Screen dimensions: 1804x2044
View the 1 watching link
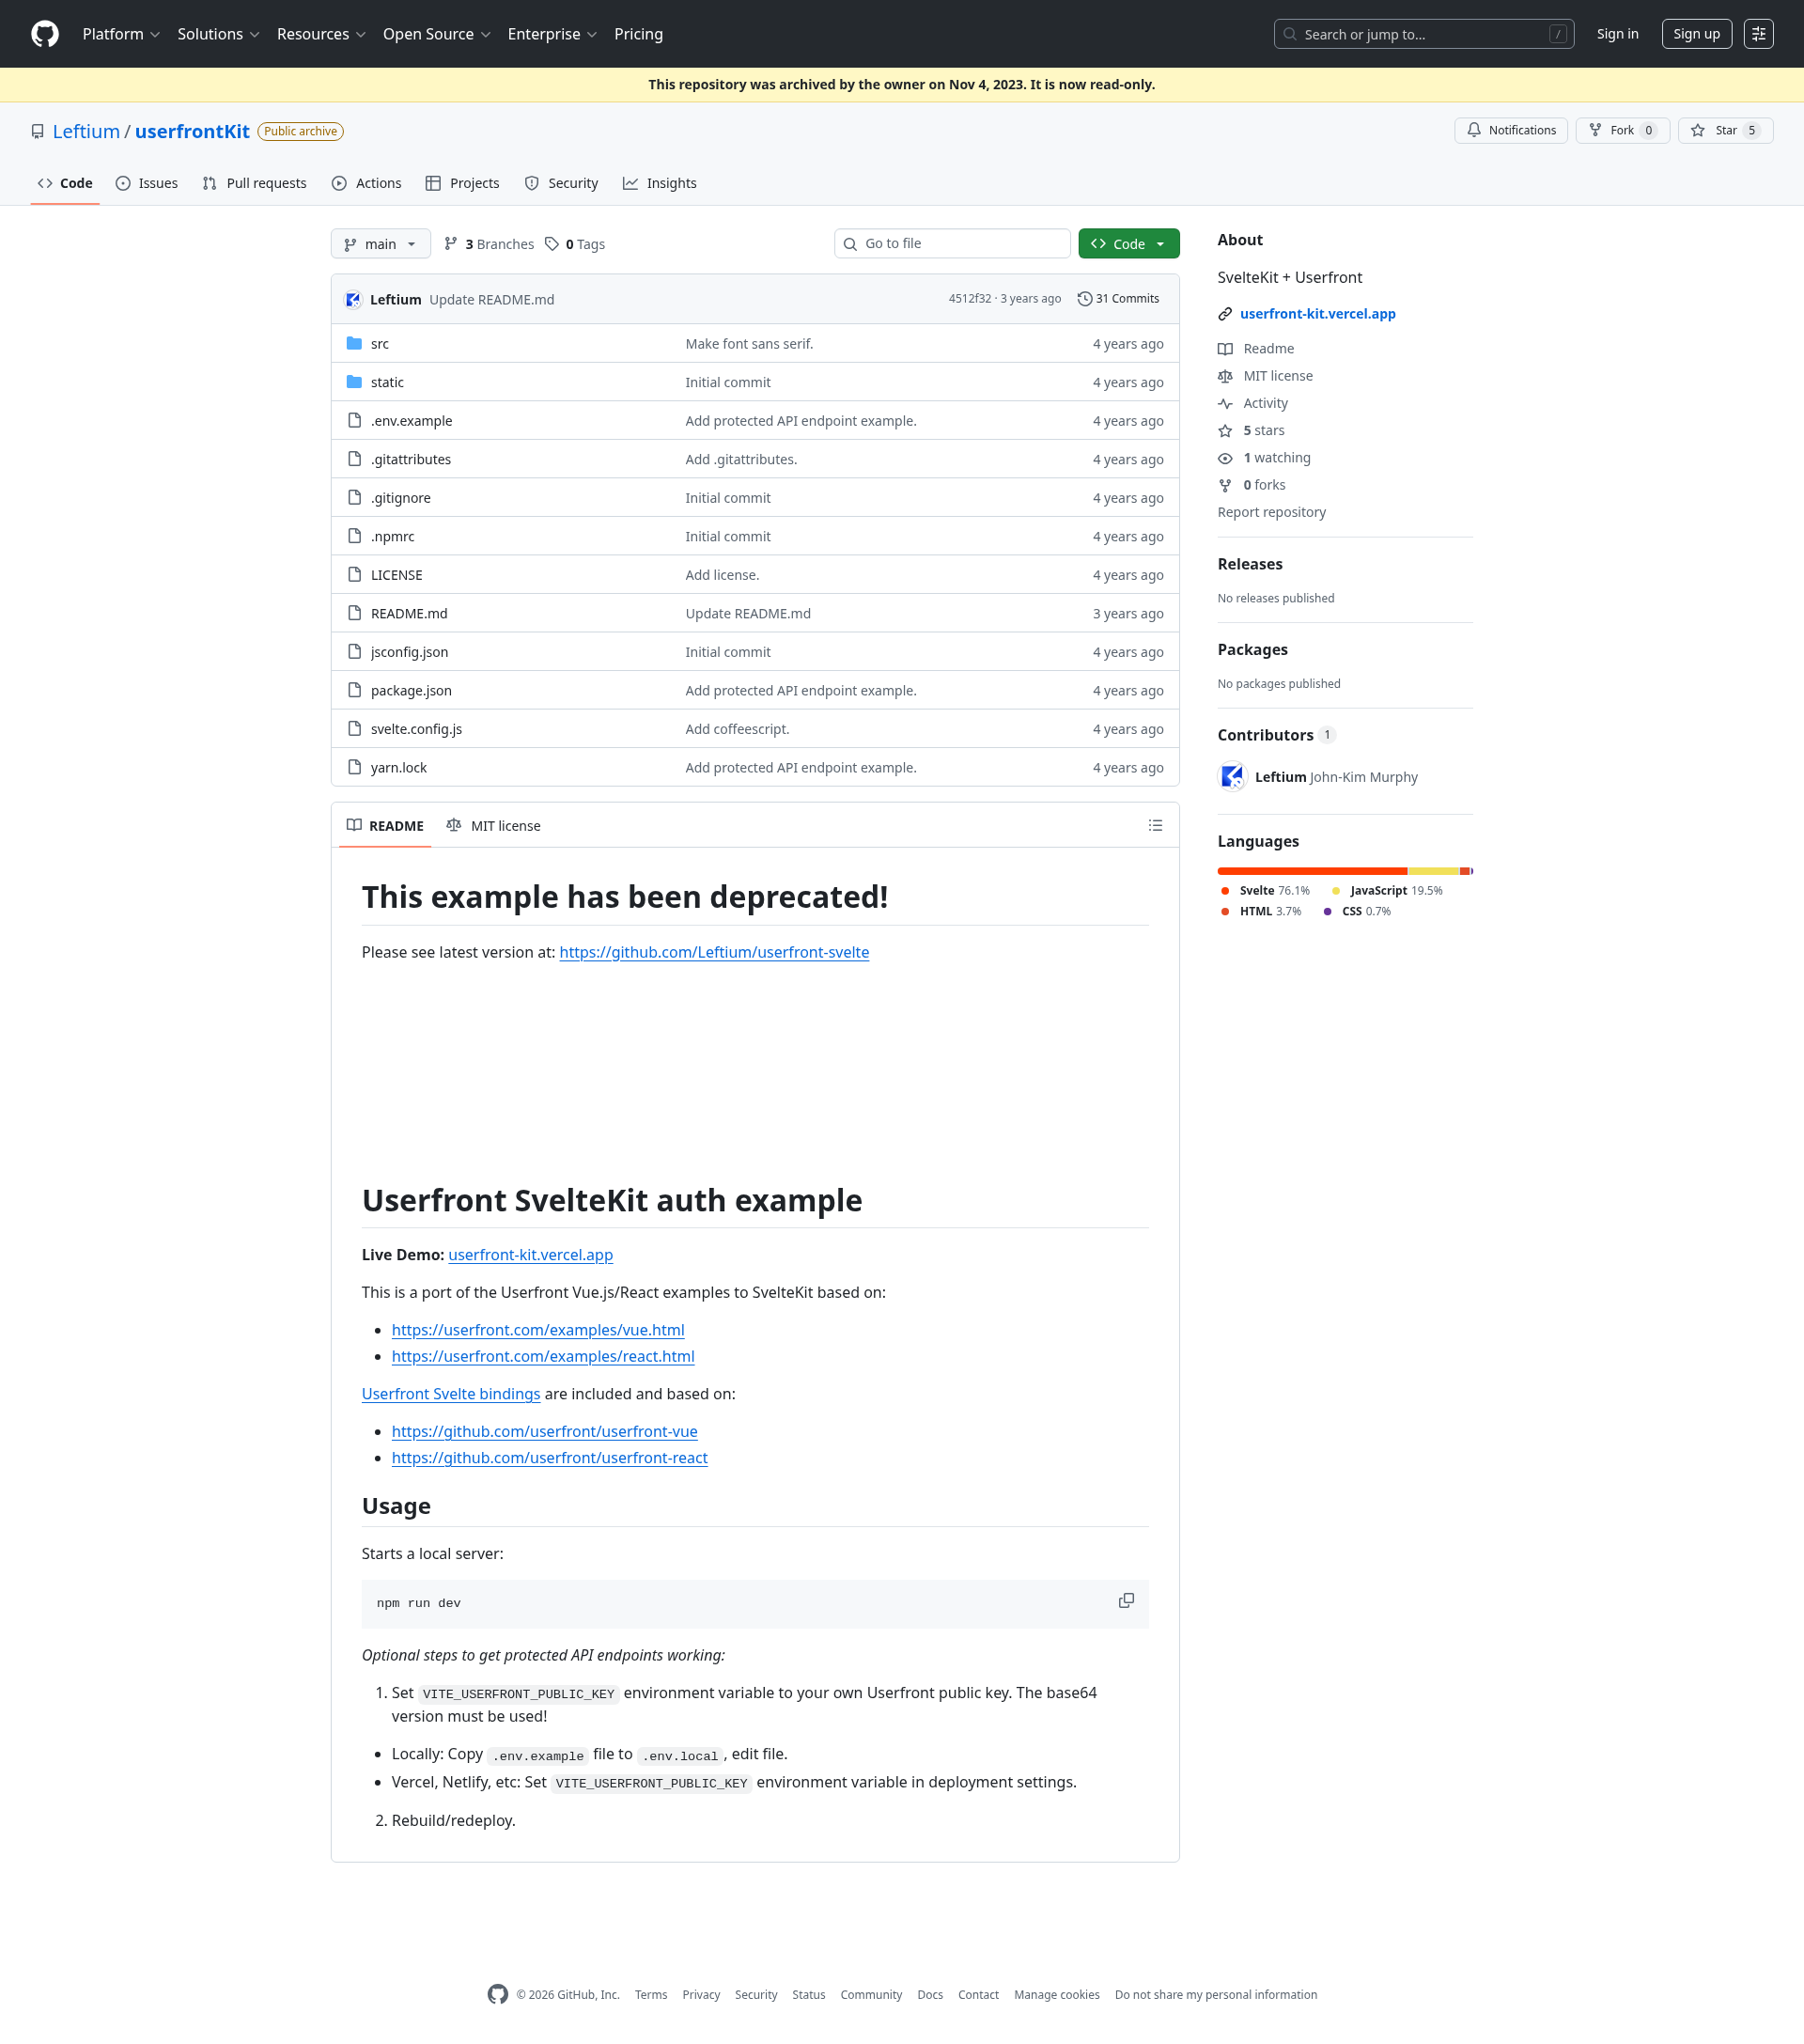[x=1265, y=458]
